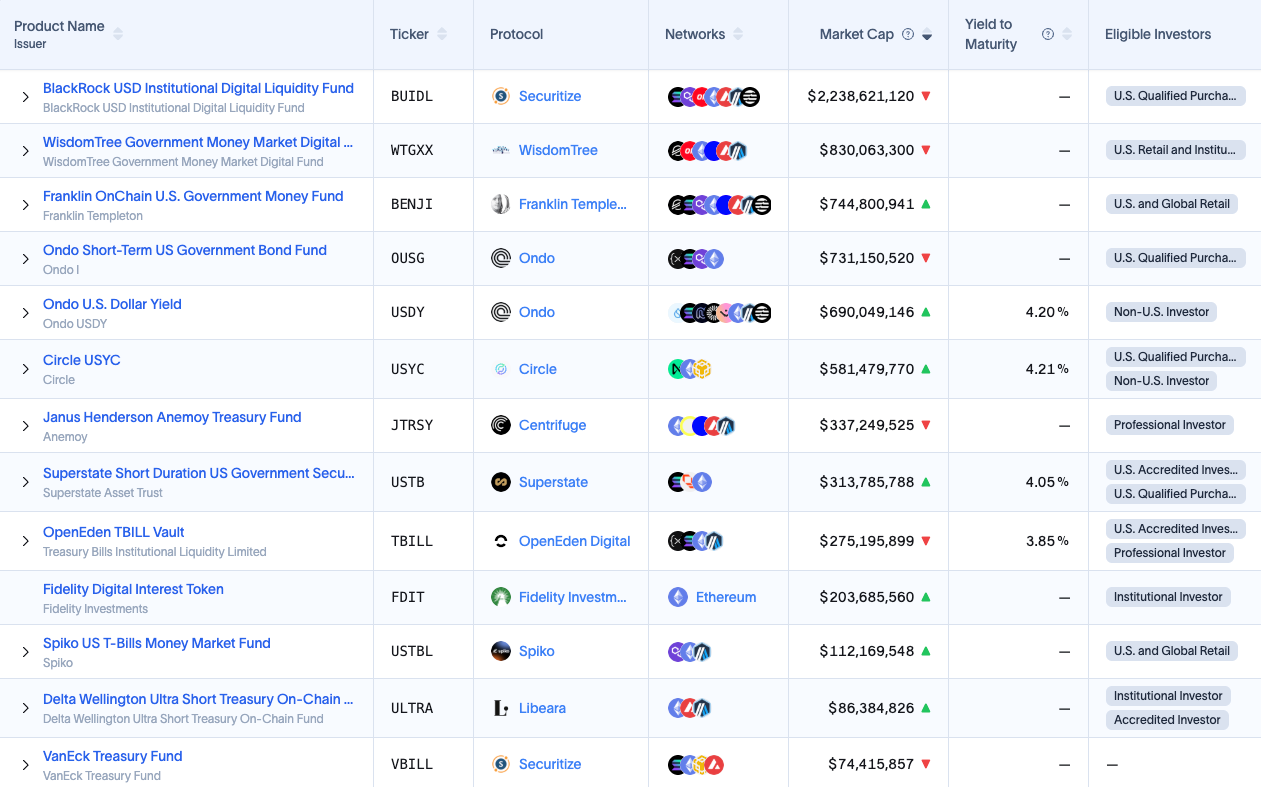Click network icons in BUIDL row
This screenshot has width=1261, height=787.
[x=714, y=97]
